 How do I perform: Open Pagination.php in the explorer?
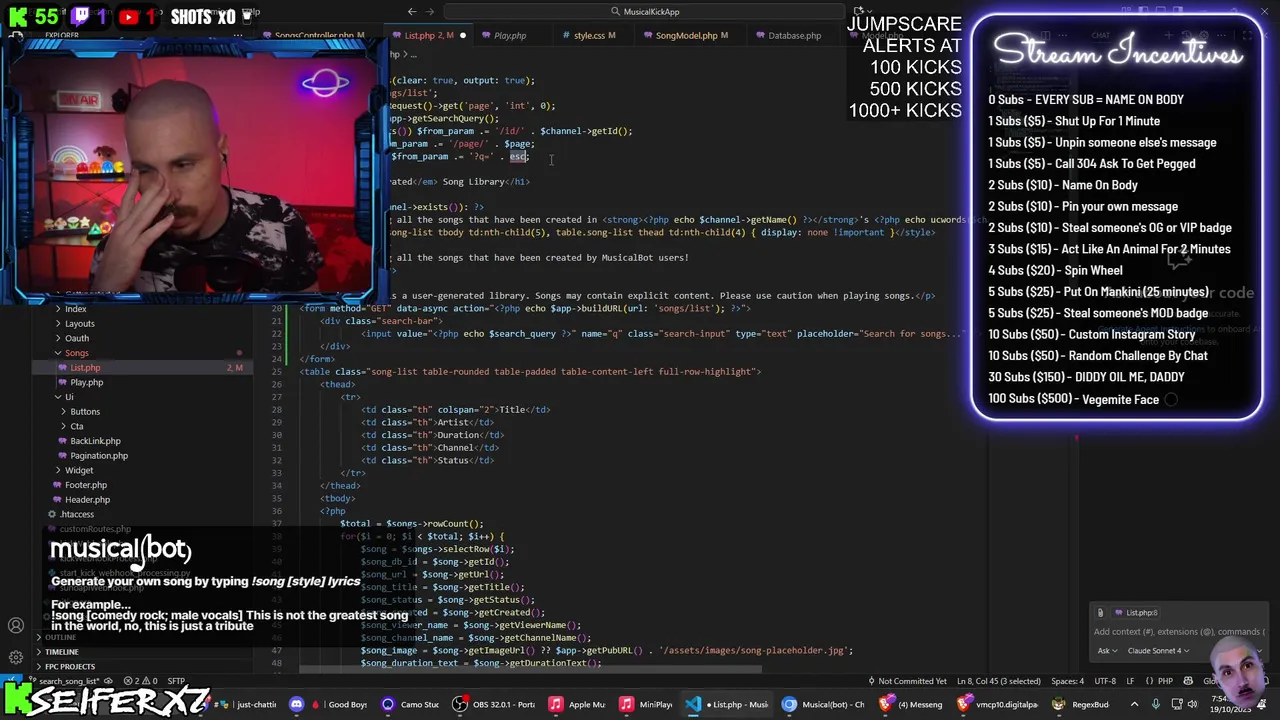[99, 455]
